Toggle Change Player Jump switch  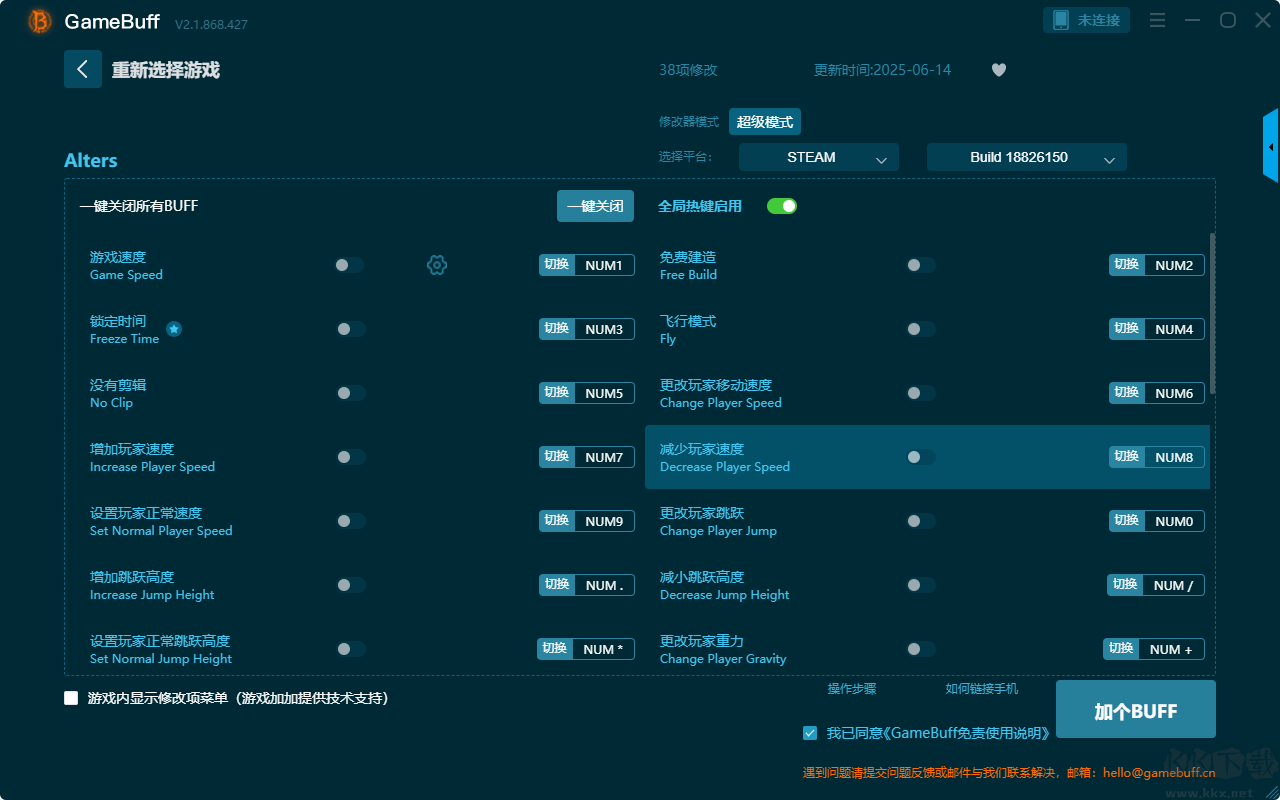point(921,521)
